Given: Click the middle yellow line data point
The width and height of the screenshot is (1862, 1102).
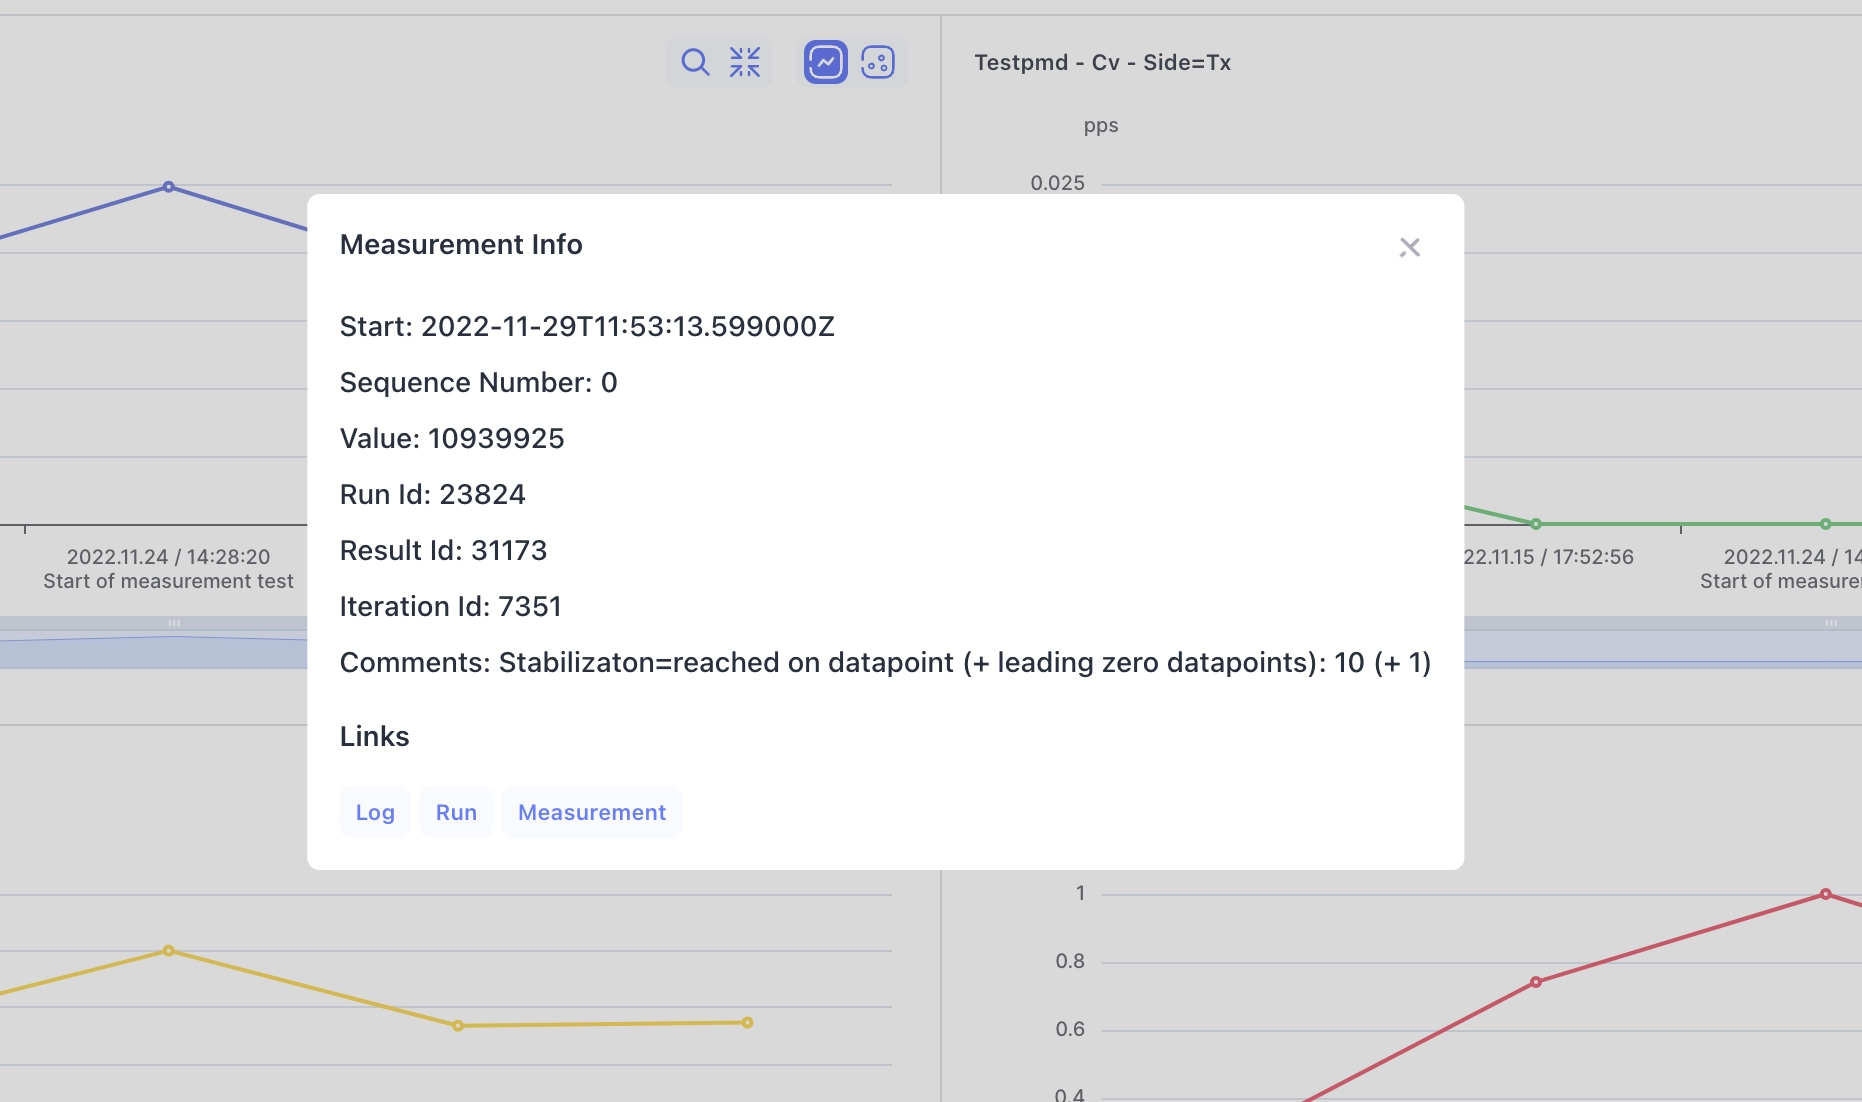Looking at the screenshot, I should point(458,1026).
